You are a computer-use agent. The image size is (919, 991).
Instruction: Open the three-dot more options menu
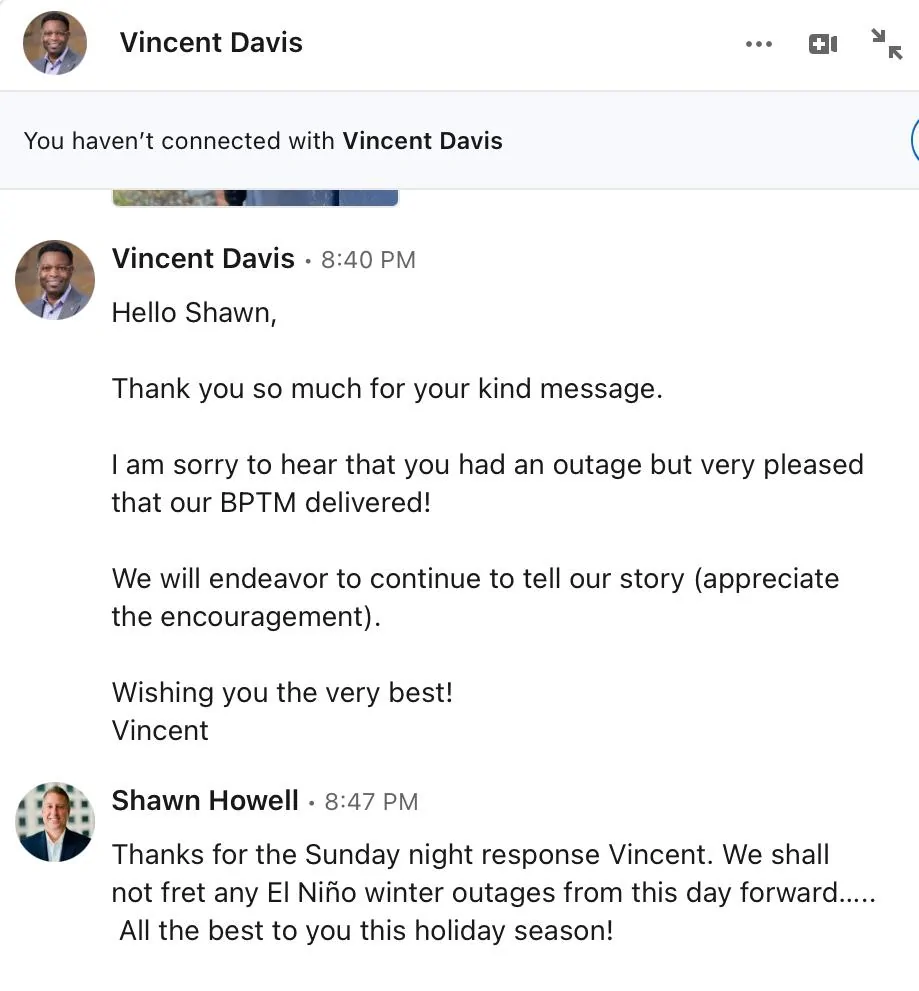(759, 44)
